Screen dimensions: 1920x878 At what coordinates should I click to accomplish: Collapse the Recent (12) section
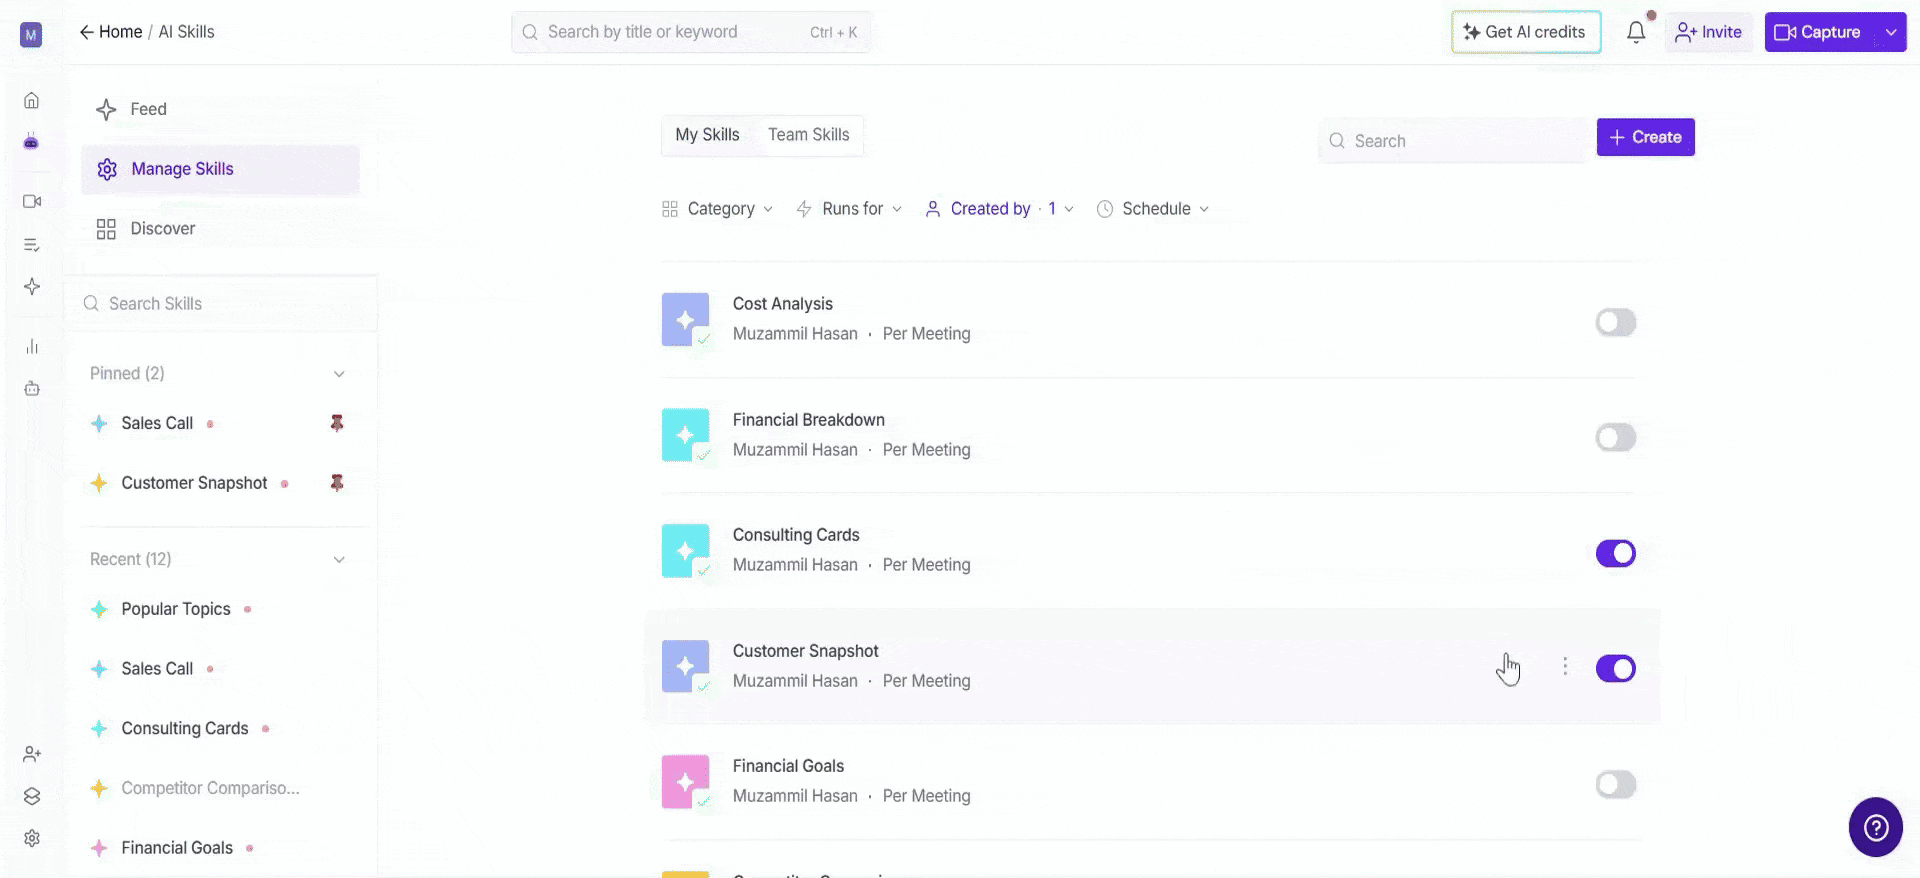click(x=339, y=560)
